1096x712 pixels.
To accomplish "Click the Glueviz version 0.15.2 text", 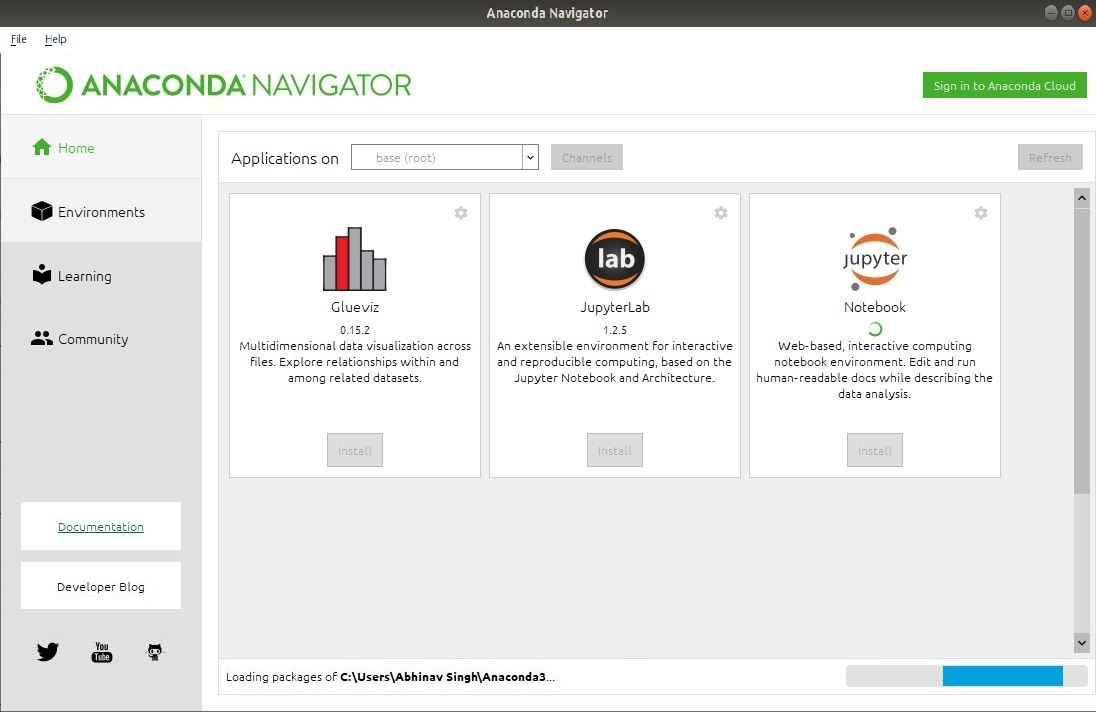I will (x=354, y=330).
